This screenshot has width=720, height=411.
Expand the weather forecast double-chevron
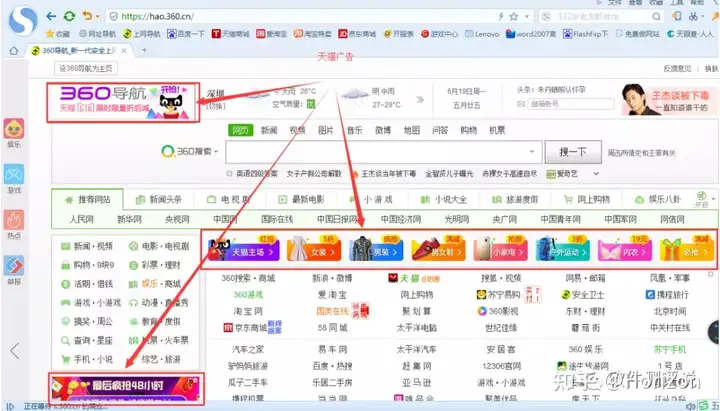[420, 99]
